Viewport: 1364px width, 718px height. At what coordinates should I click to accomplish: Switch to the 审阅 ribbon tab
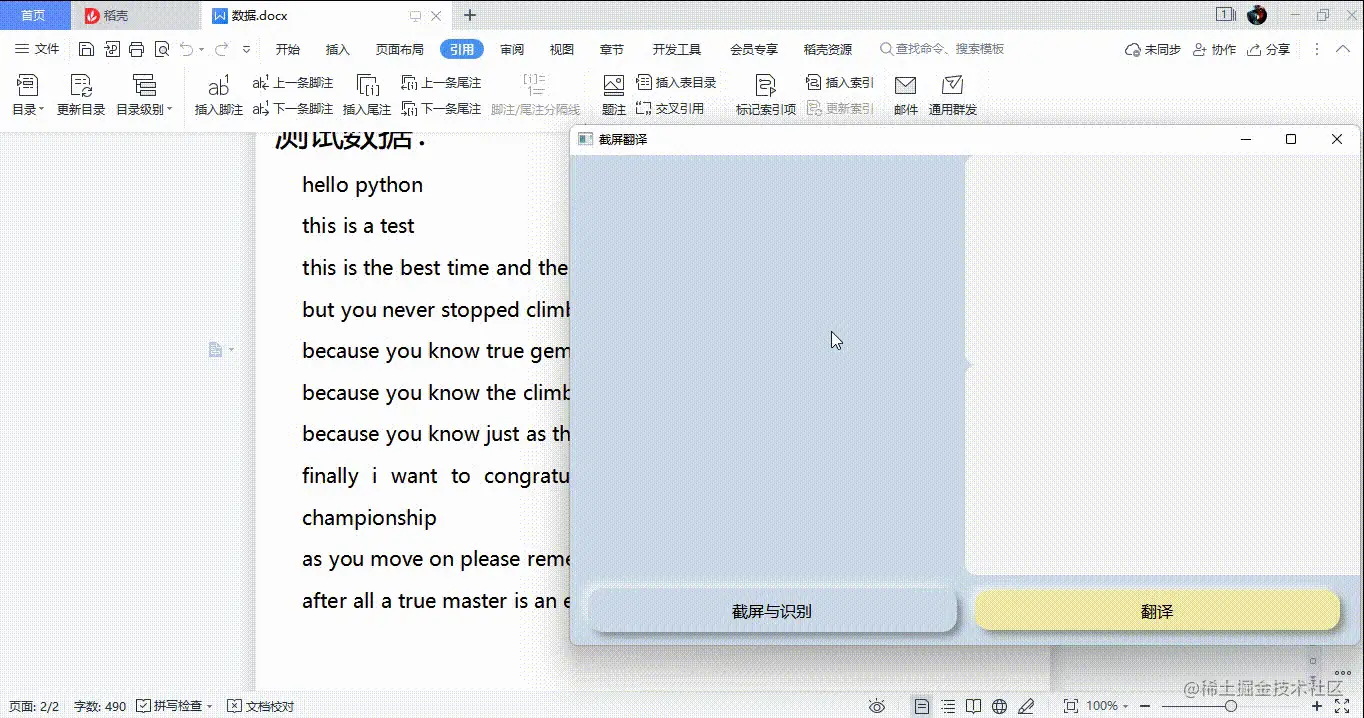[x=512, y=49]
